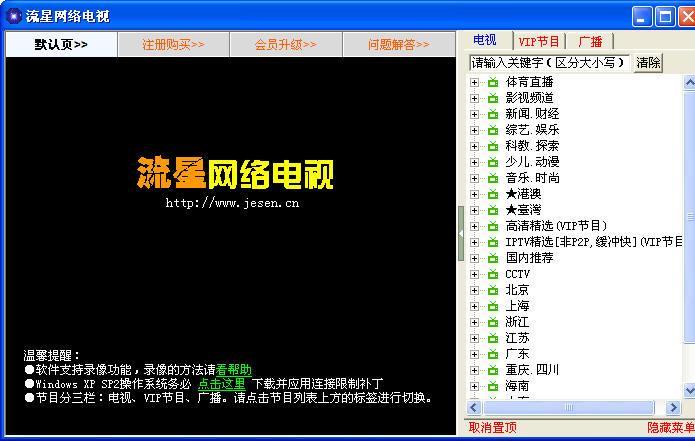Select the 浙江 tree item
The image size is (695, 441).
[517, 322]
